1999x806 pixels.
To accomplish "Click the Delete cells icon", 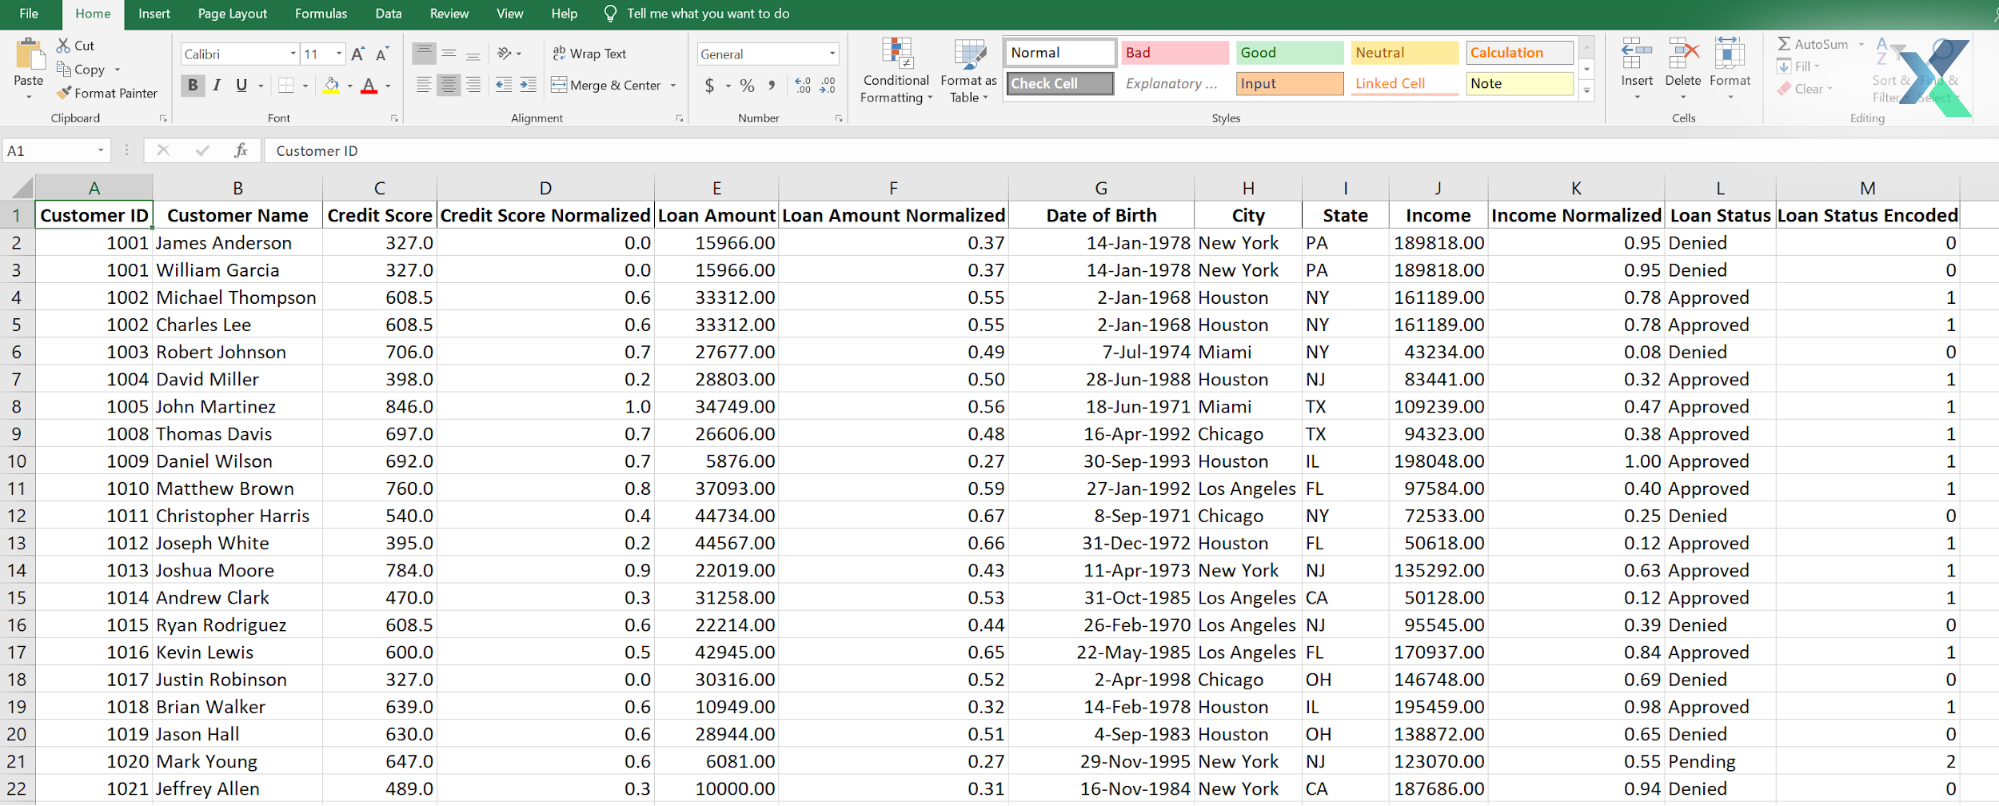I will tap(1683, 54).
